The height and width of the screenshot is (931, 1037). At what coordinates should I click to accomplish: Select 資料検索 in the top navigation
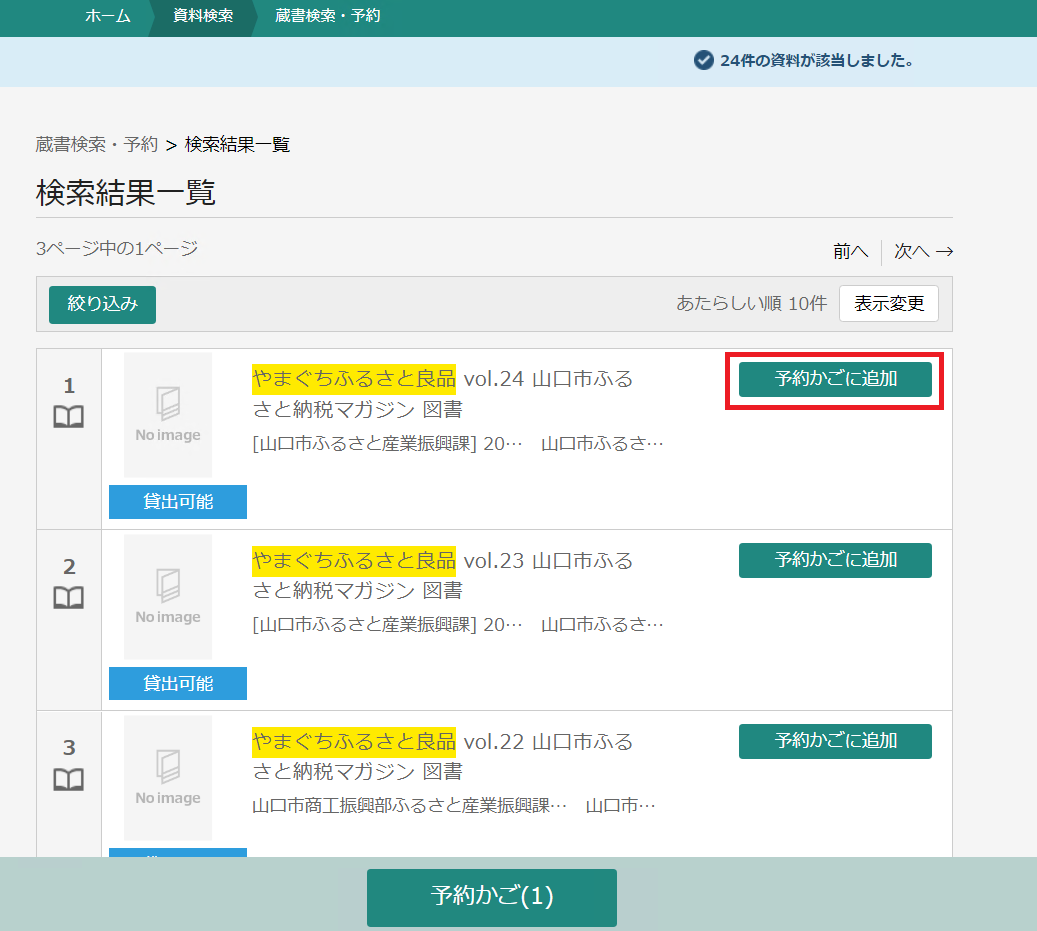pos(203,16)
